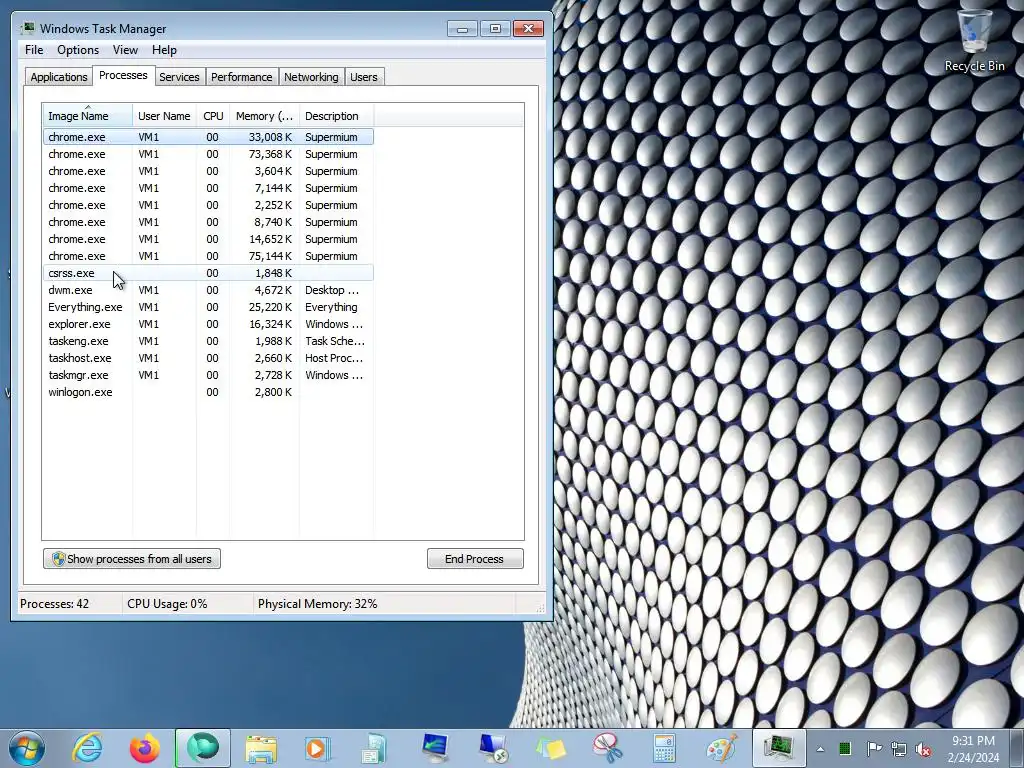Open the File menu
This screenshot has height=768, width=1024.
point(34,50)
